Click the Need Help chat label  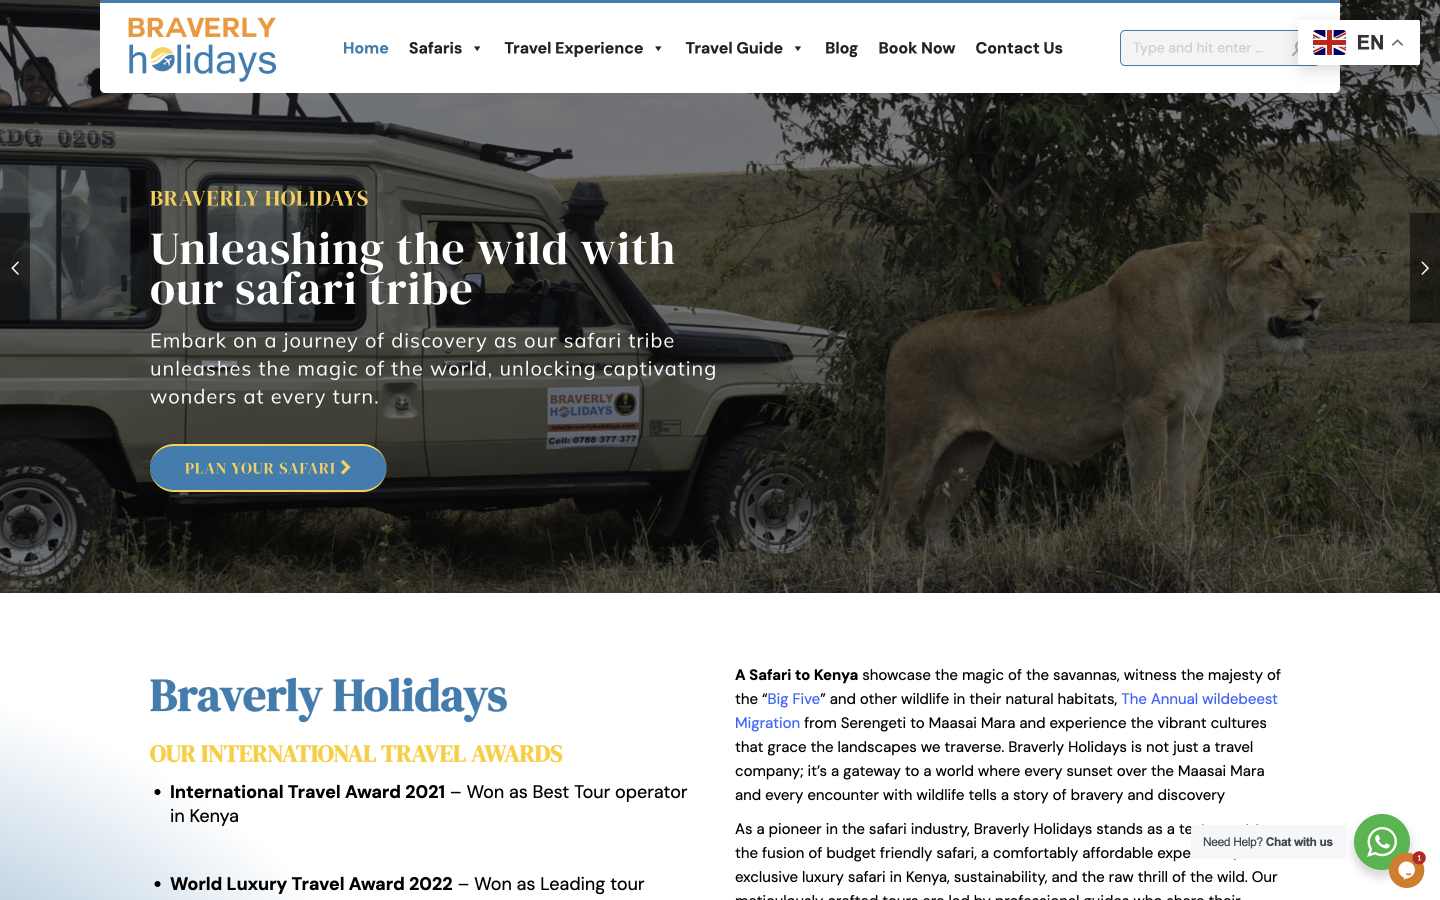(x=1267, y=842)
